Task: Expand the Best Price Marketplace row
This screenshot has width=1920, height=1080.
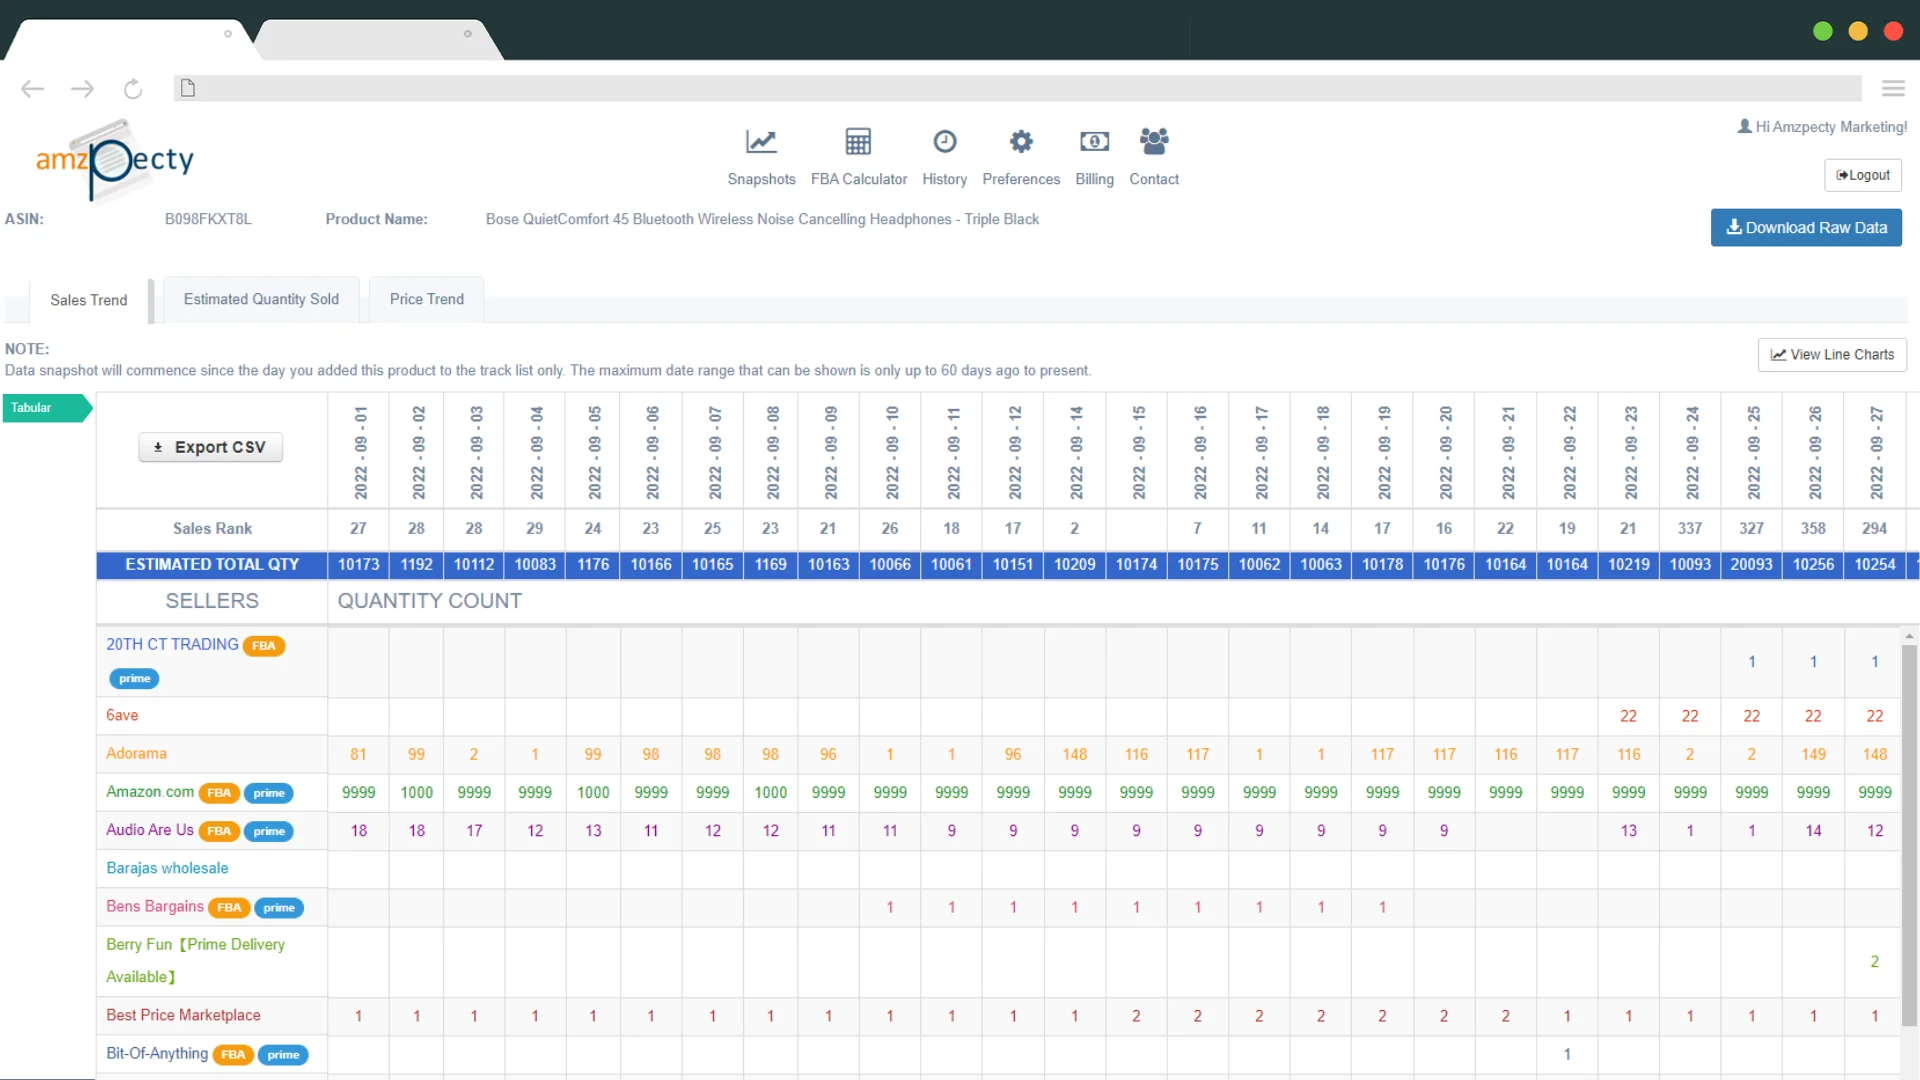Action: [x=183, y=1014]
